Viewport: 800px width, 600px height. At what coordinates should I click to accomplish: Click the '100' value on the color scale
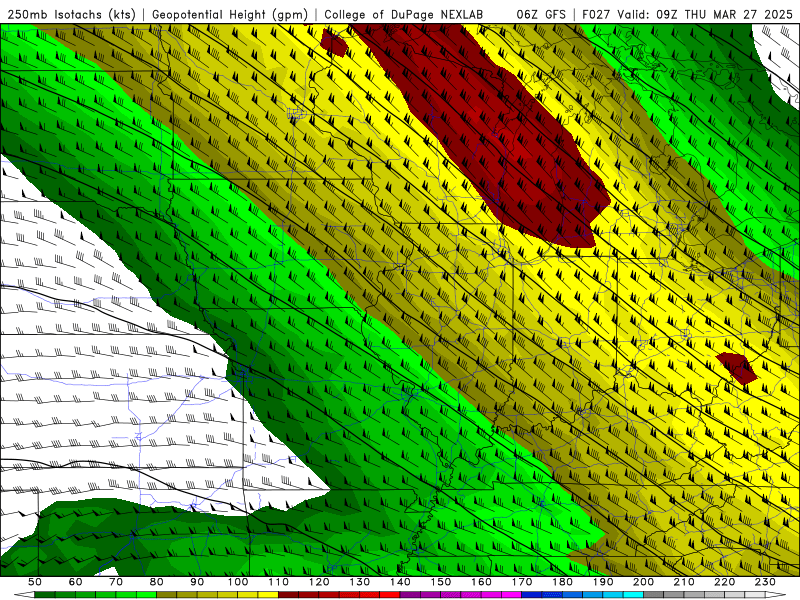point(238,582)
